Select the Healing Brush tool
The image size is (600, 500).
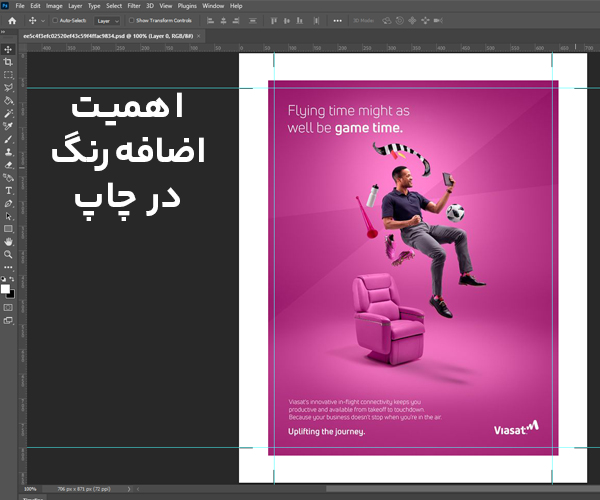pyautogui.click(x=8, y=178)
